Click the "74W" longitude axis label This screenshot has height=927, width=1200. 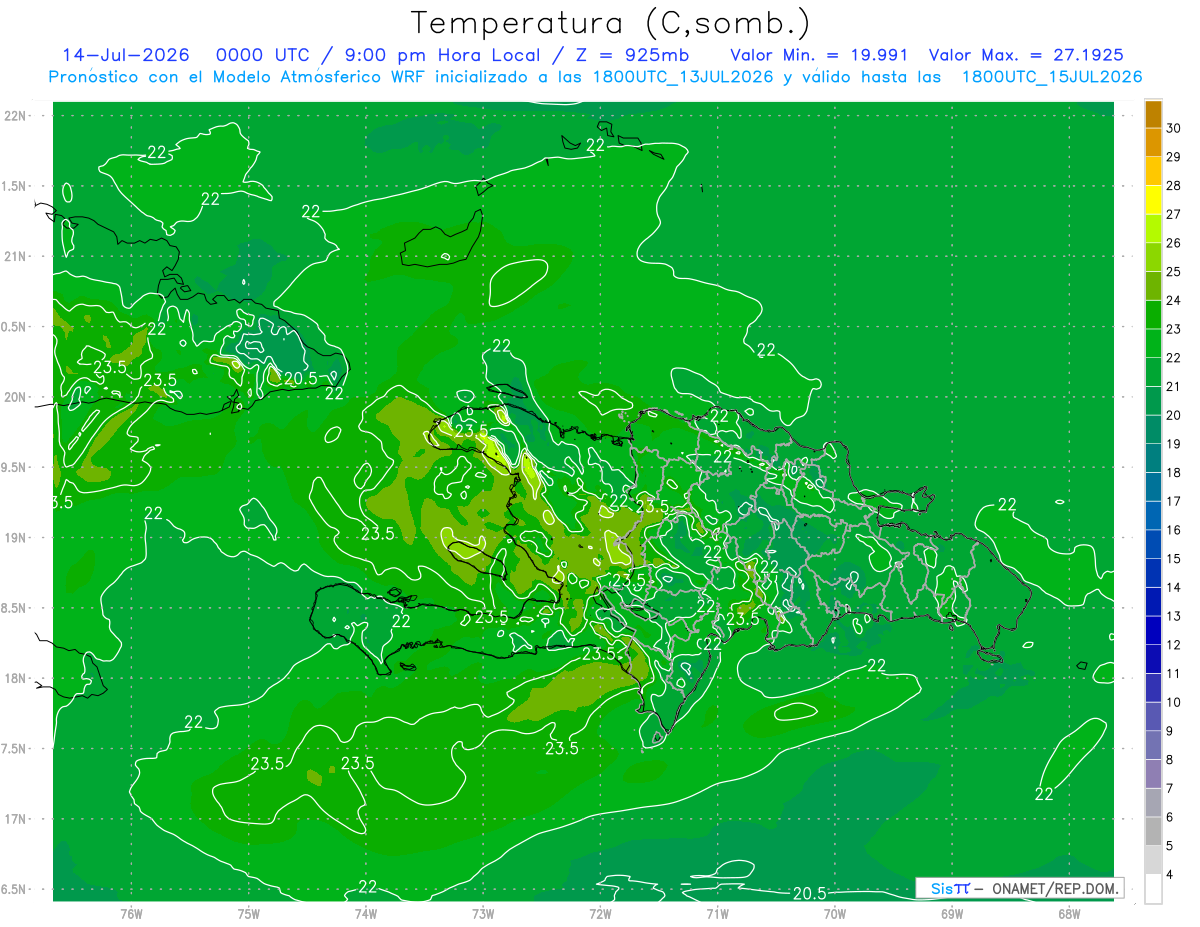[365, 913]
